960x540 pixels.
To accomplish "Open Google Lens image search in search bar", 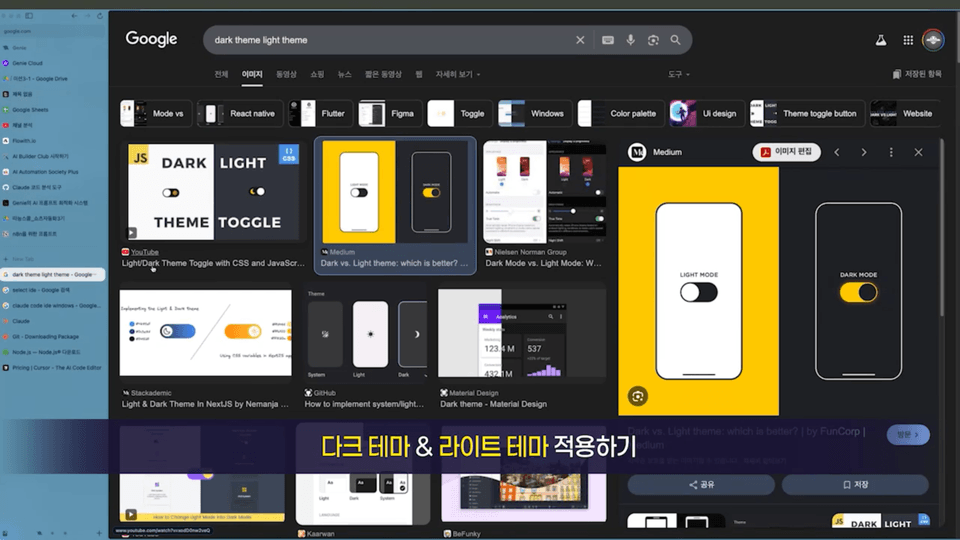I will (653, 40).
